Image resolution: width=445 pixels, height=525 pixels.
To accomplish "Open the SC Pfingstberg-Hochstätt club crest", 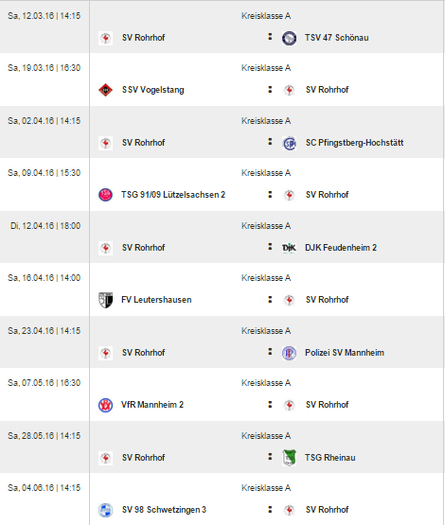I will coord(289,143).
